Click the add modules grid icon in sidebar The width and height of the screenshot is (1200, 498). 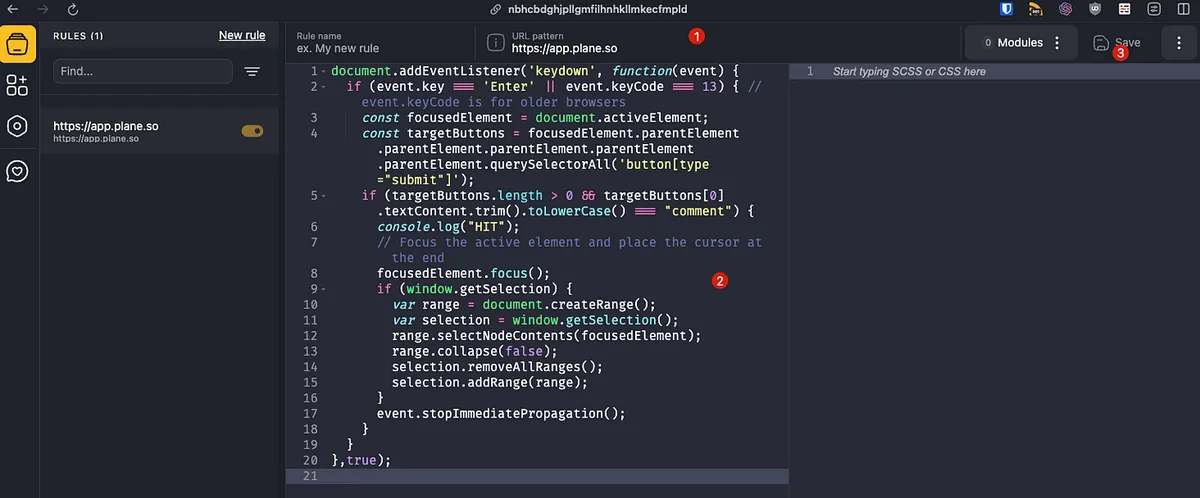(x=17, y=85)
